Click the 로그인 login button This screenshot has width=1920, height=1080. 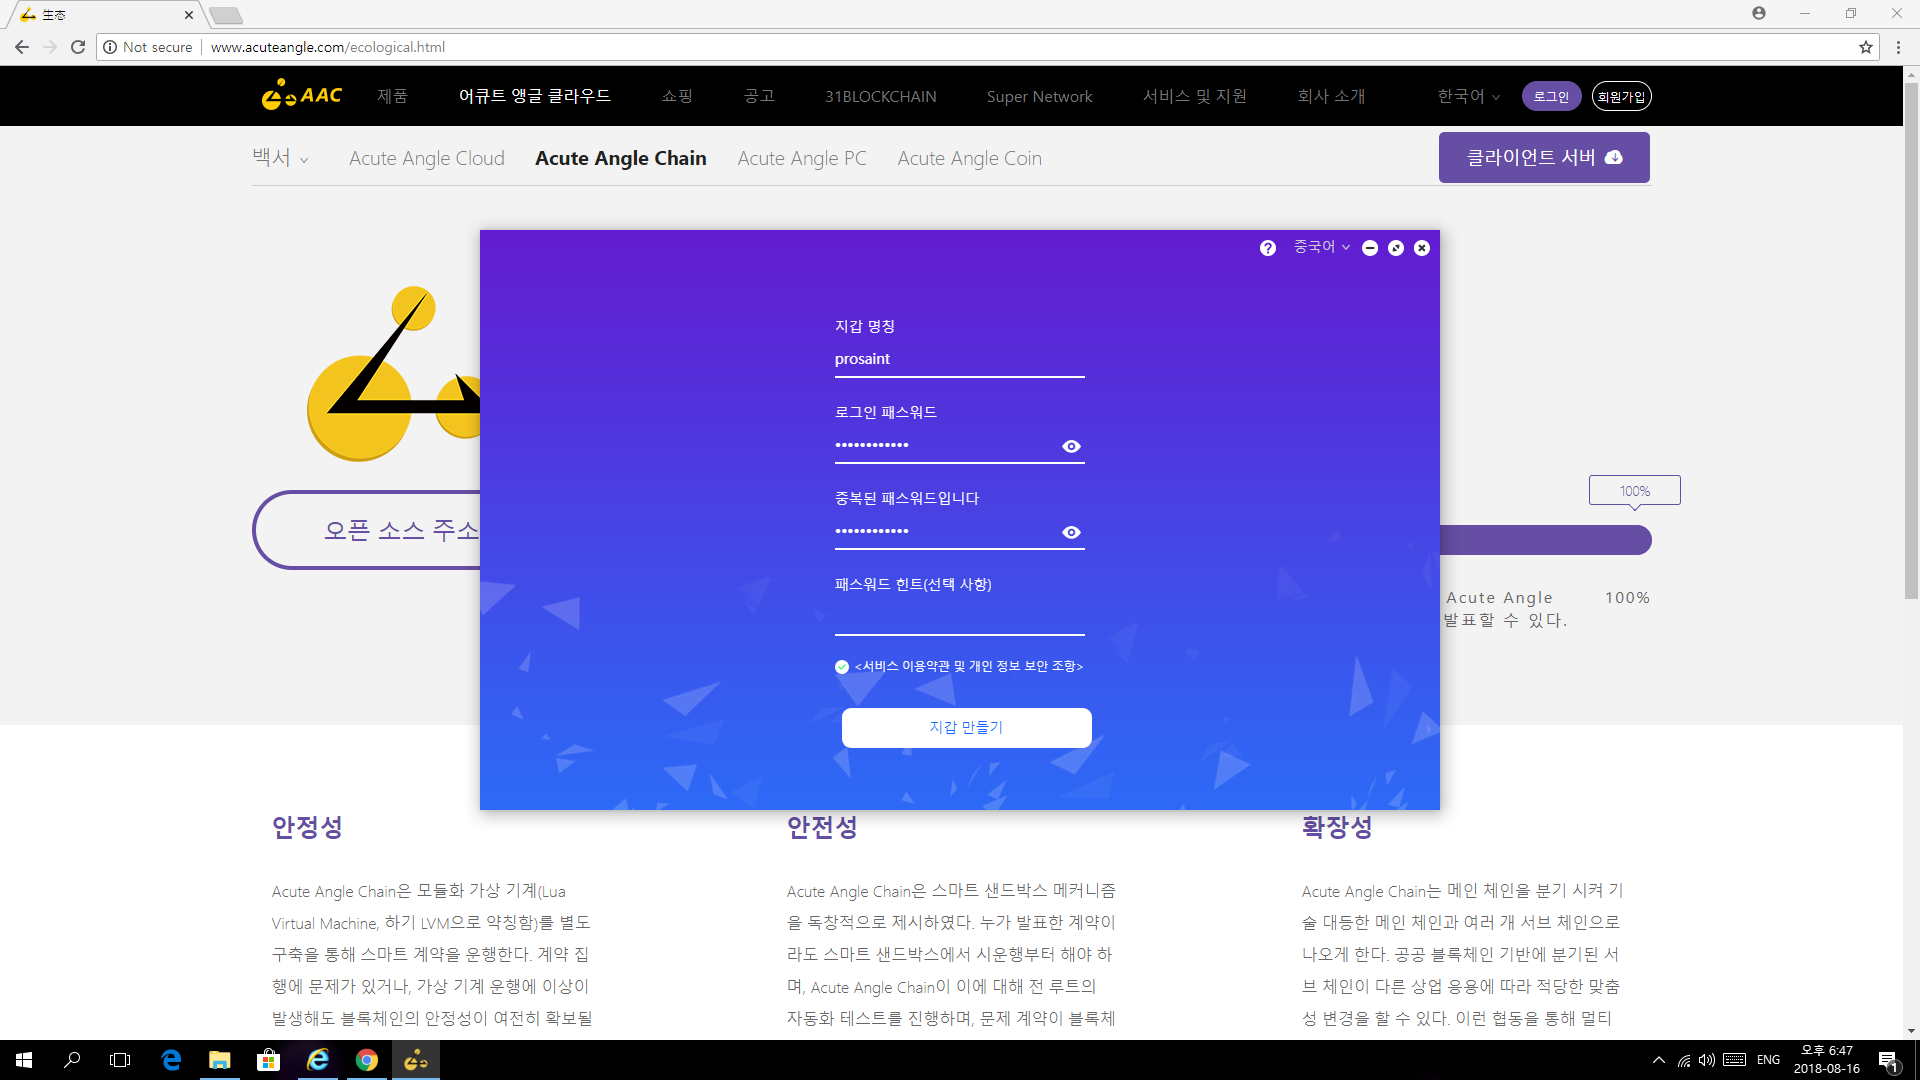1550,95
